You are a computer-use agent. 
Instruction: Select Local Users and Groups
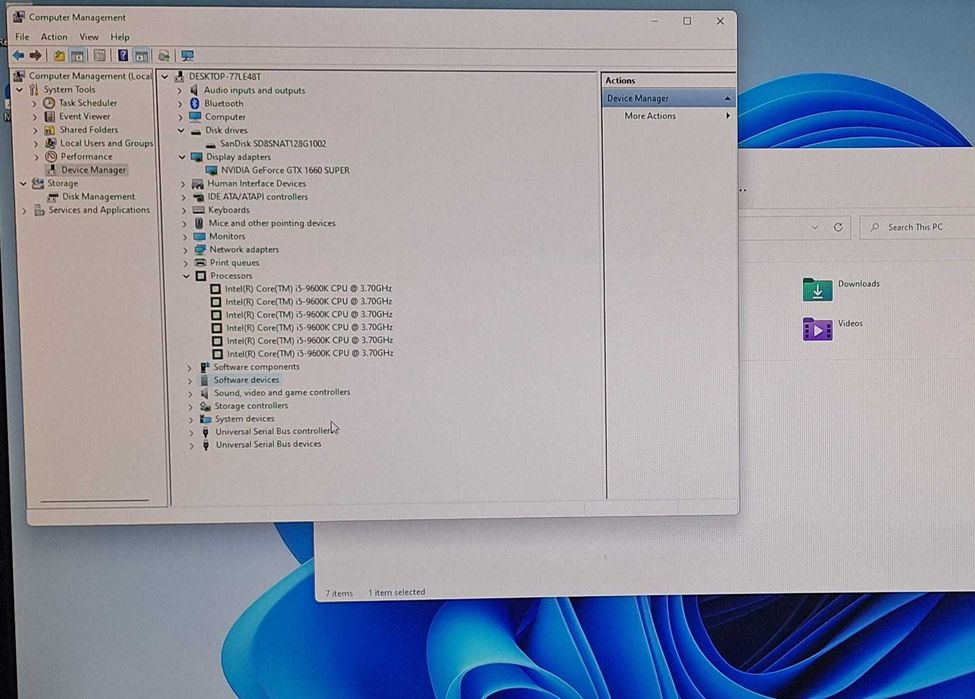(106, 143)
